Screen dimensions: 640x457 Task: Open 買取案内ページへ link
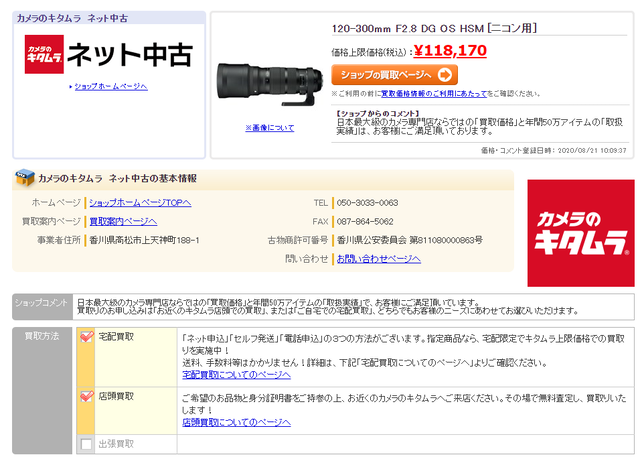pyautogui.click(x=123, y=222)
